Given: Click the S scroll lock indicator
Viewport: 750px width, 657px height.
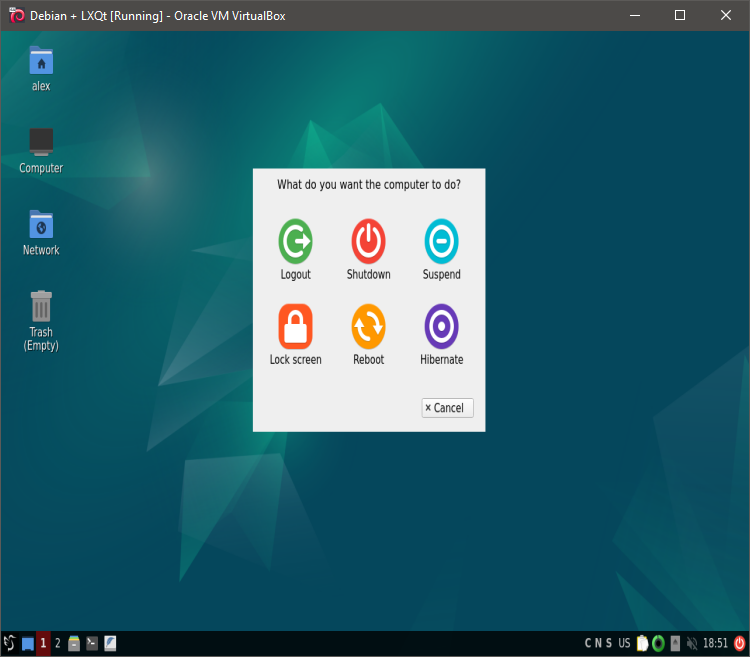Looking at the screenshot, I should 608,643.
